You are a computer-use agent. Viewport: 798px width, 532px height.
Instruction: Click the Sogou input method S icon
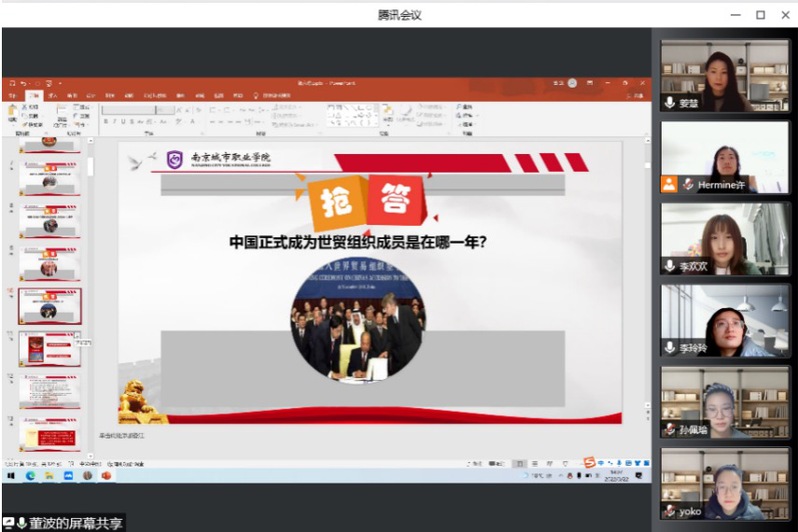pos(590,462)
